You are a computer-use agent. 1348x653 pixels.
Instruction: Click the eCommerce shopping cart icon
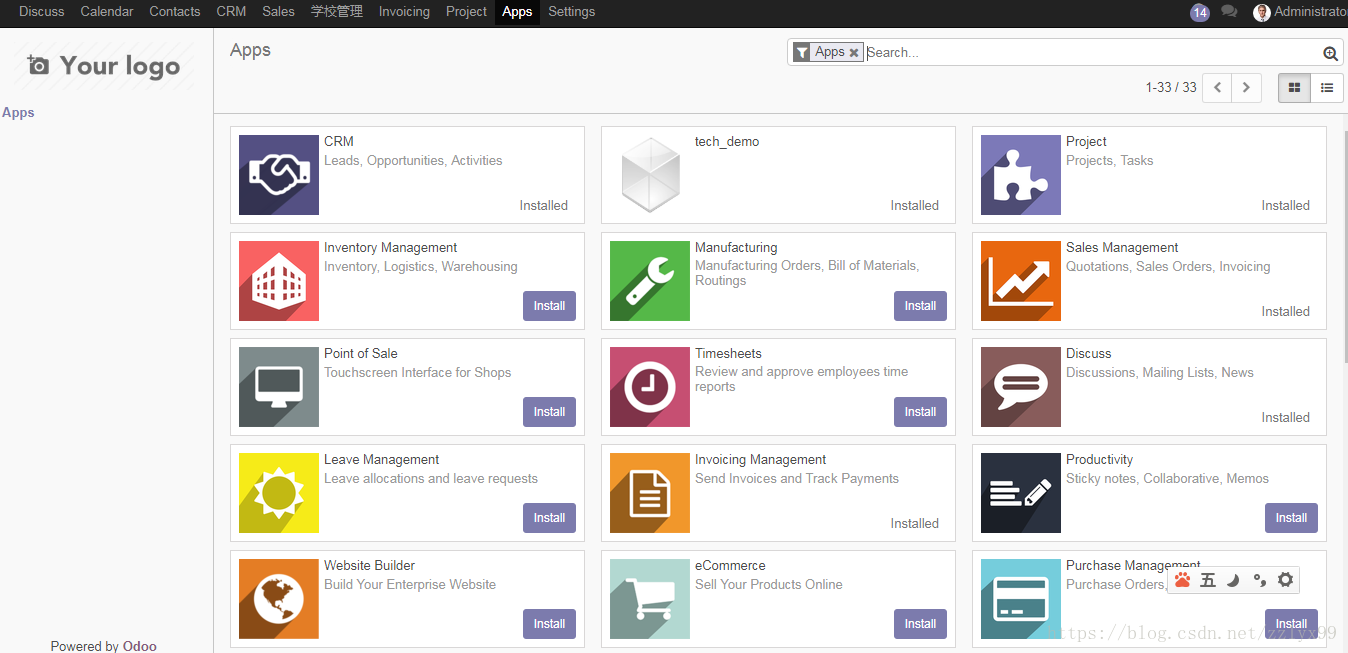(x=650, y=599)
